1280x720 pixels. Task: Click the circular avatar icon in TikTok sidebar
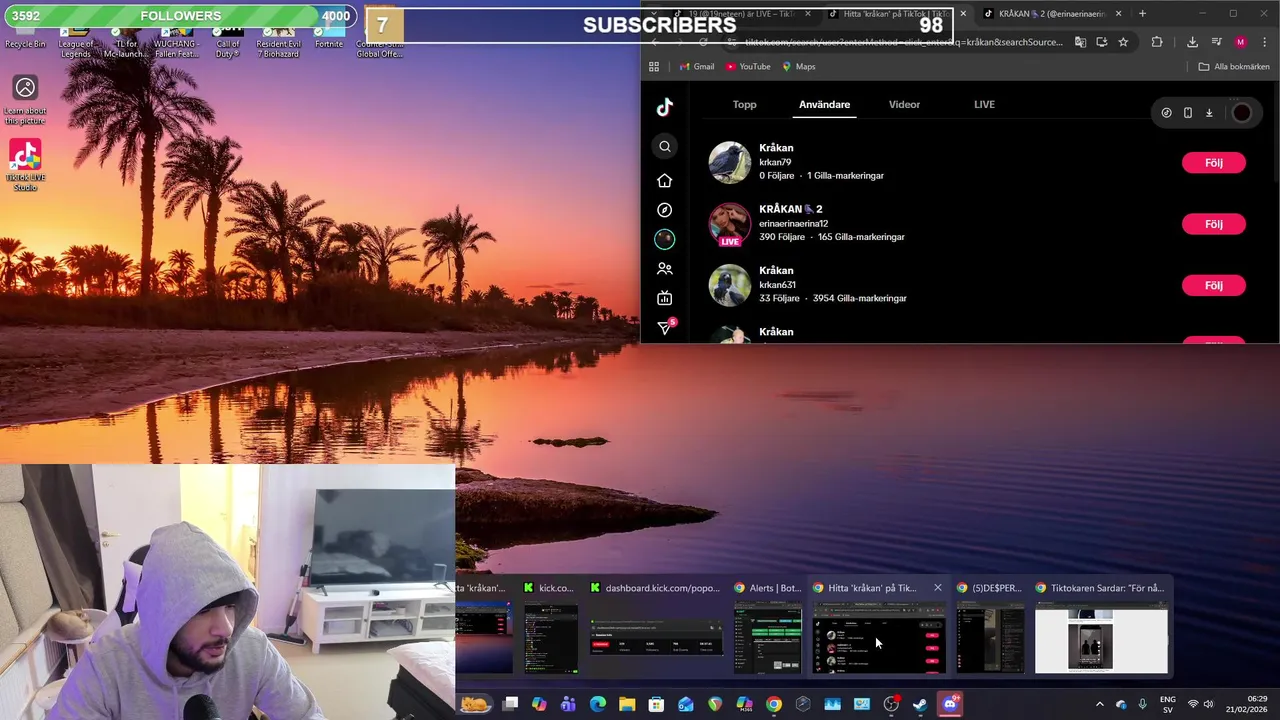pos(665,239)
